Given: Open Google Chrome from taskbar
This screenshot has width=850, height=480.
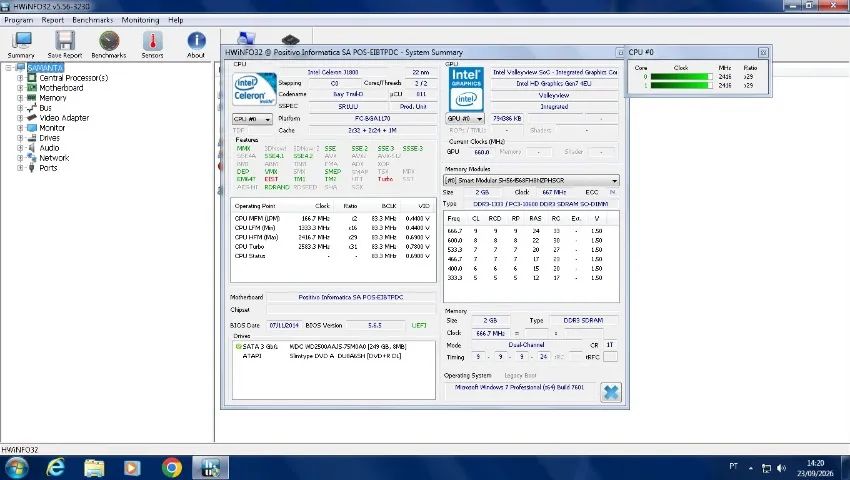Looking at the screenshot, I should (x=171, y=468).
